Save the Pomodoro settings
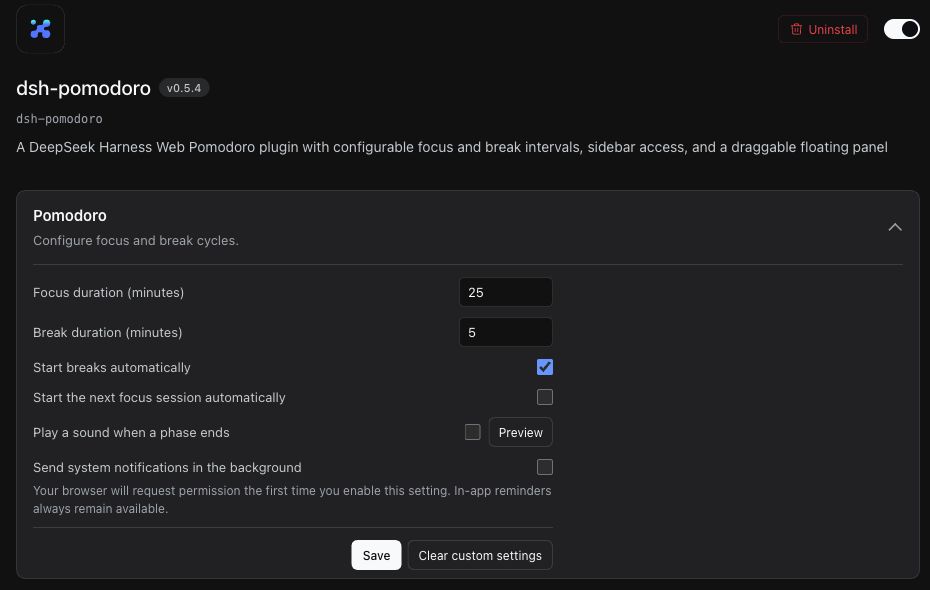This screenshot has width=930, height=590. [376, 555]
